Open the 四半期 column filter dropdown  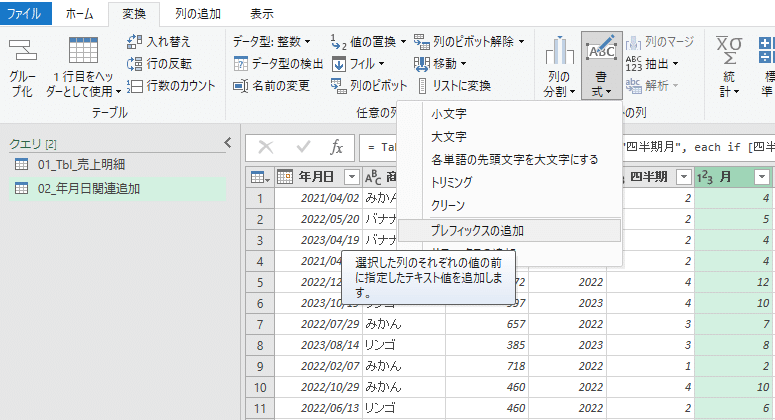(x=684, y=177)
